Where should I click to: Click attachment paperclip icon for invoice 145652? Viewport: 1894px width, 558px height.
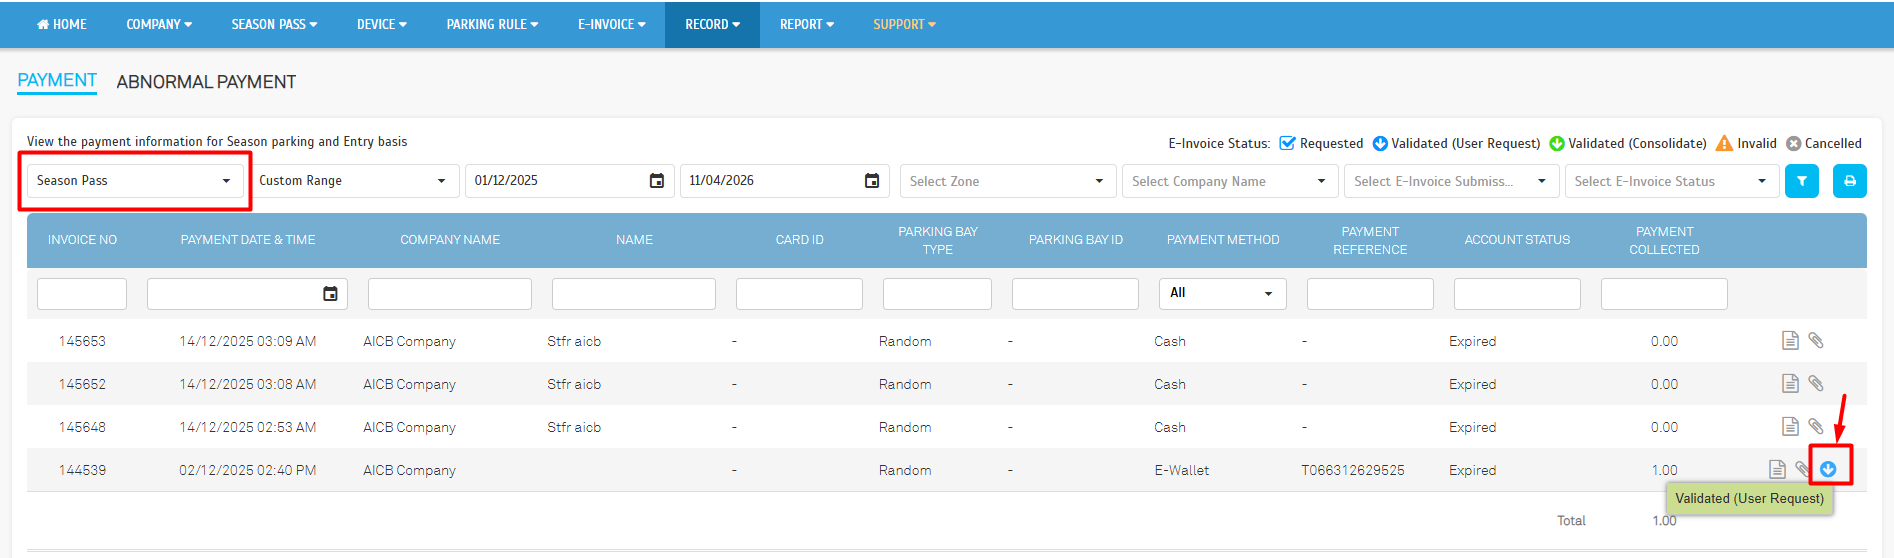[1816, 383]
